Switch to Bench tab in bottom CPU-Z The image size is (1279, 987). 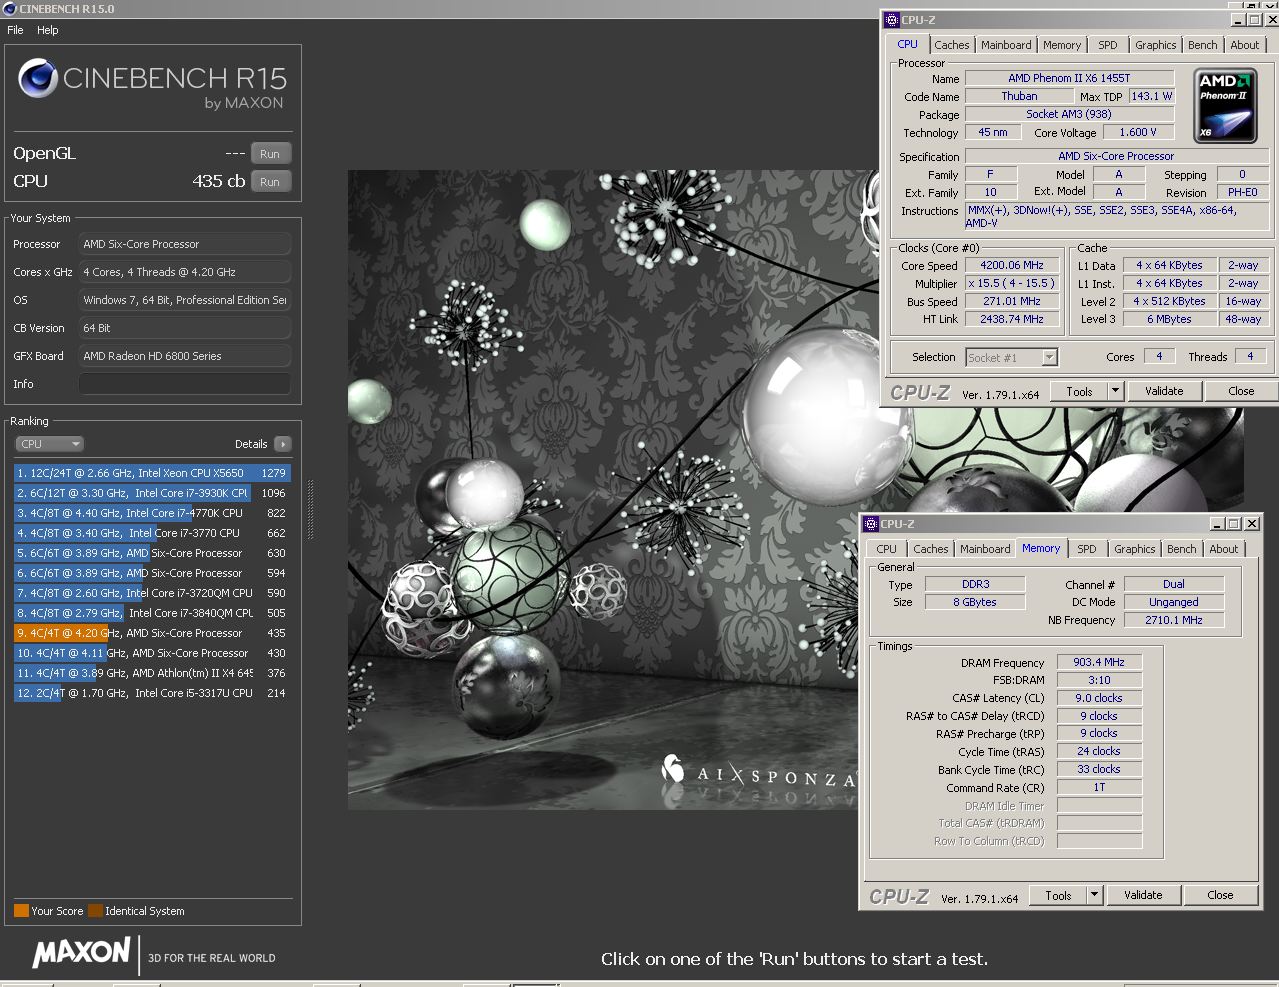[1182, 549]
